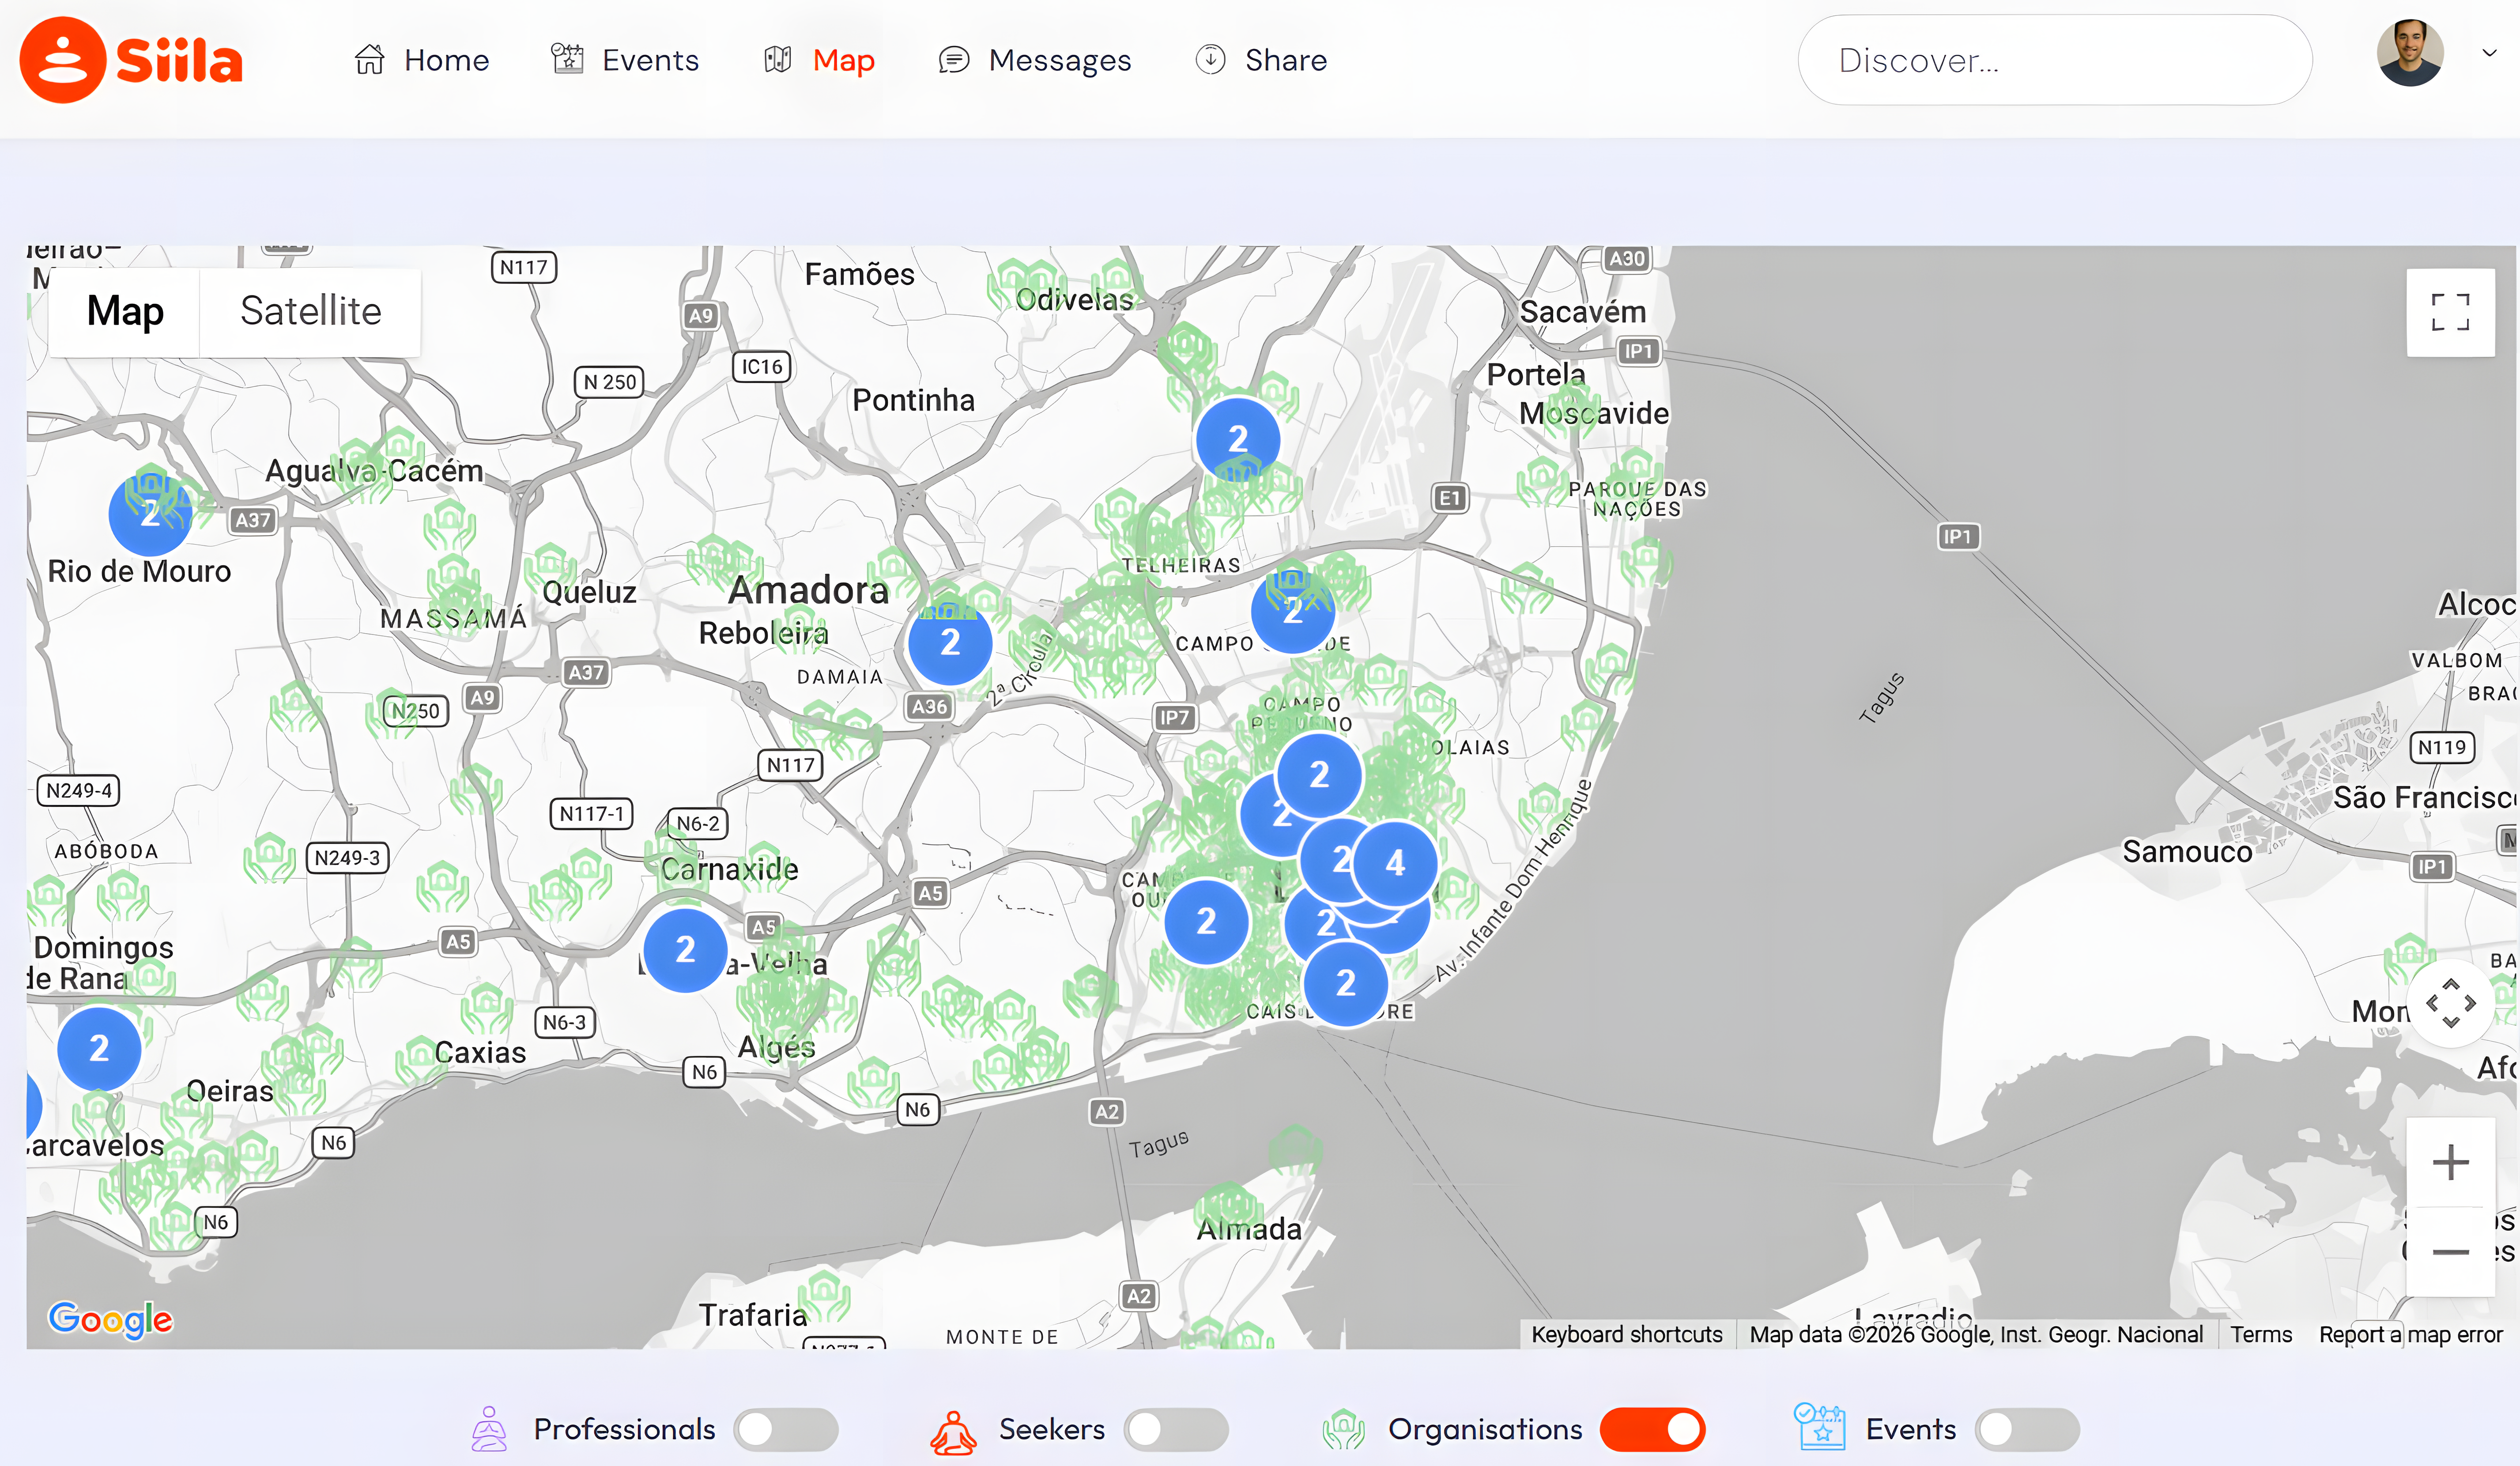The height and width of the screenshot is (1466, 2520).
Task: Open Keyboard shortcuts link
Action: coord(1626,1334)
